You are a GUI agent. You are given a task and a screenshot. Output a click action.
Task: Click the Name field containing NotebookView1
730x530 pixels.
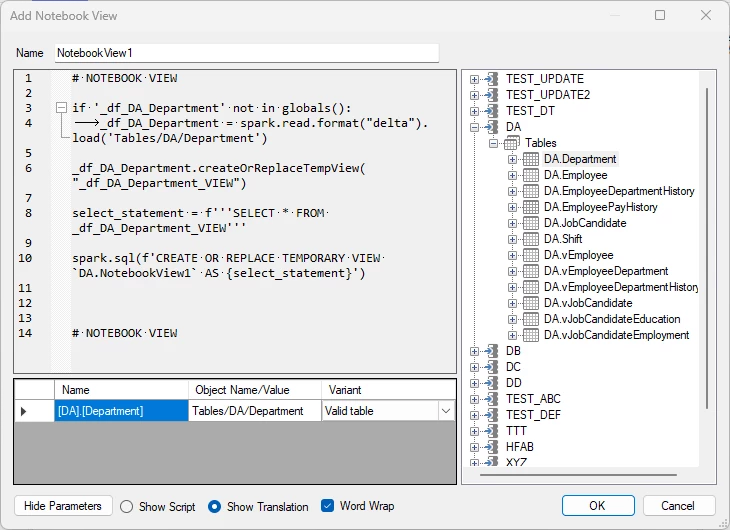click(247, 53)
